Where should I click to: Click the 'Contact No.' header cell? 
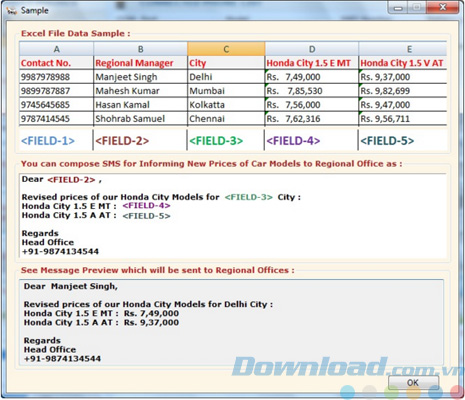point(56,63)
